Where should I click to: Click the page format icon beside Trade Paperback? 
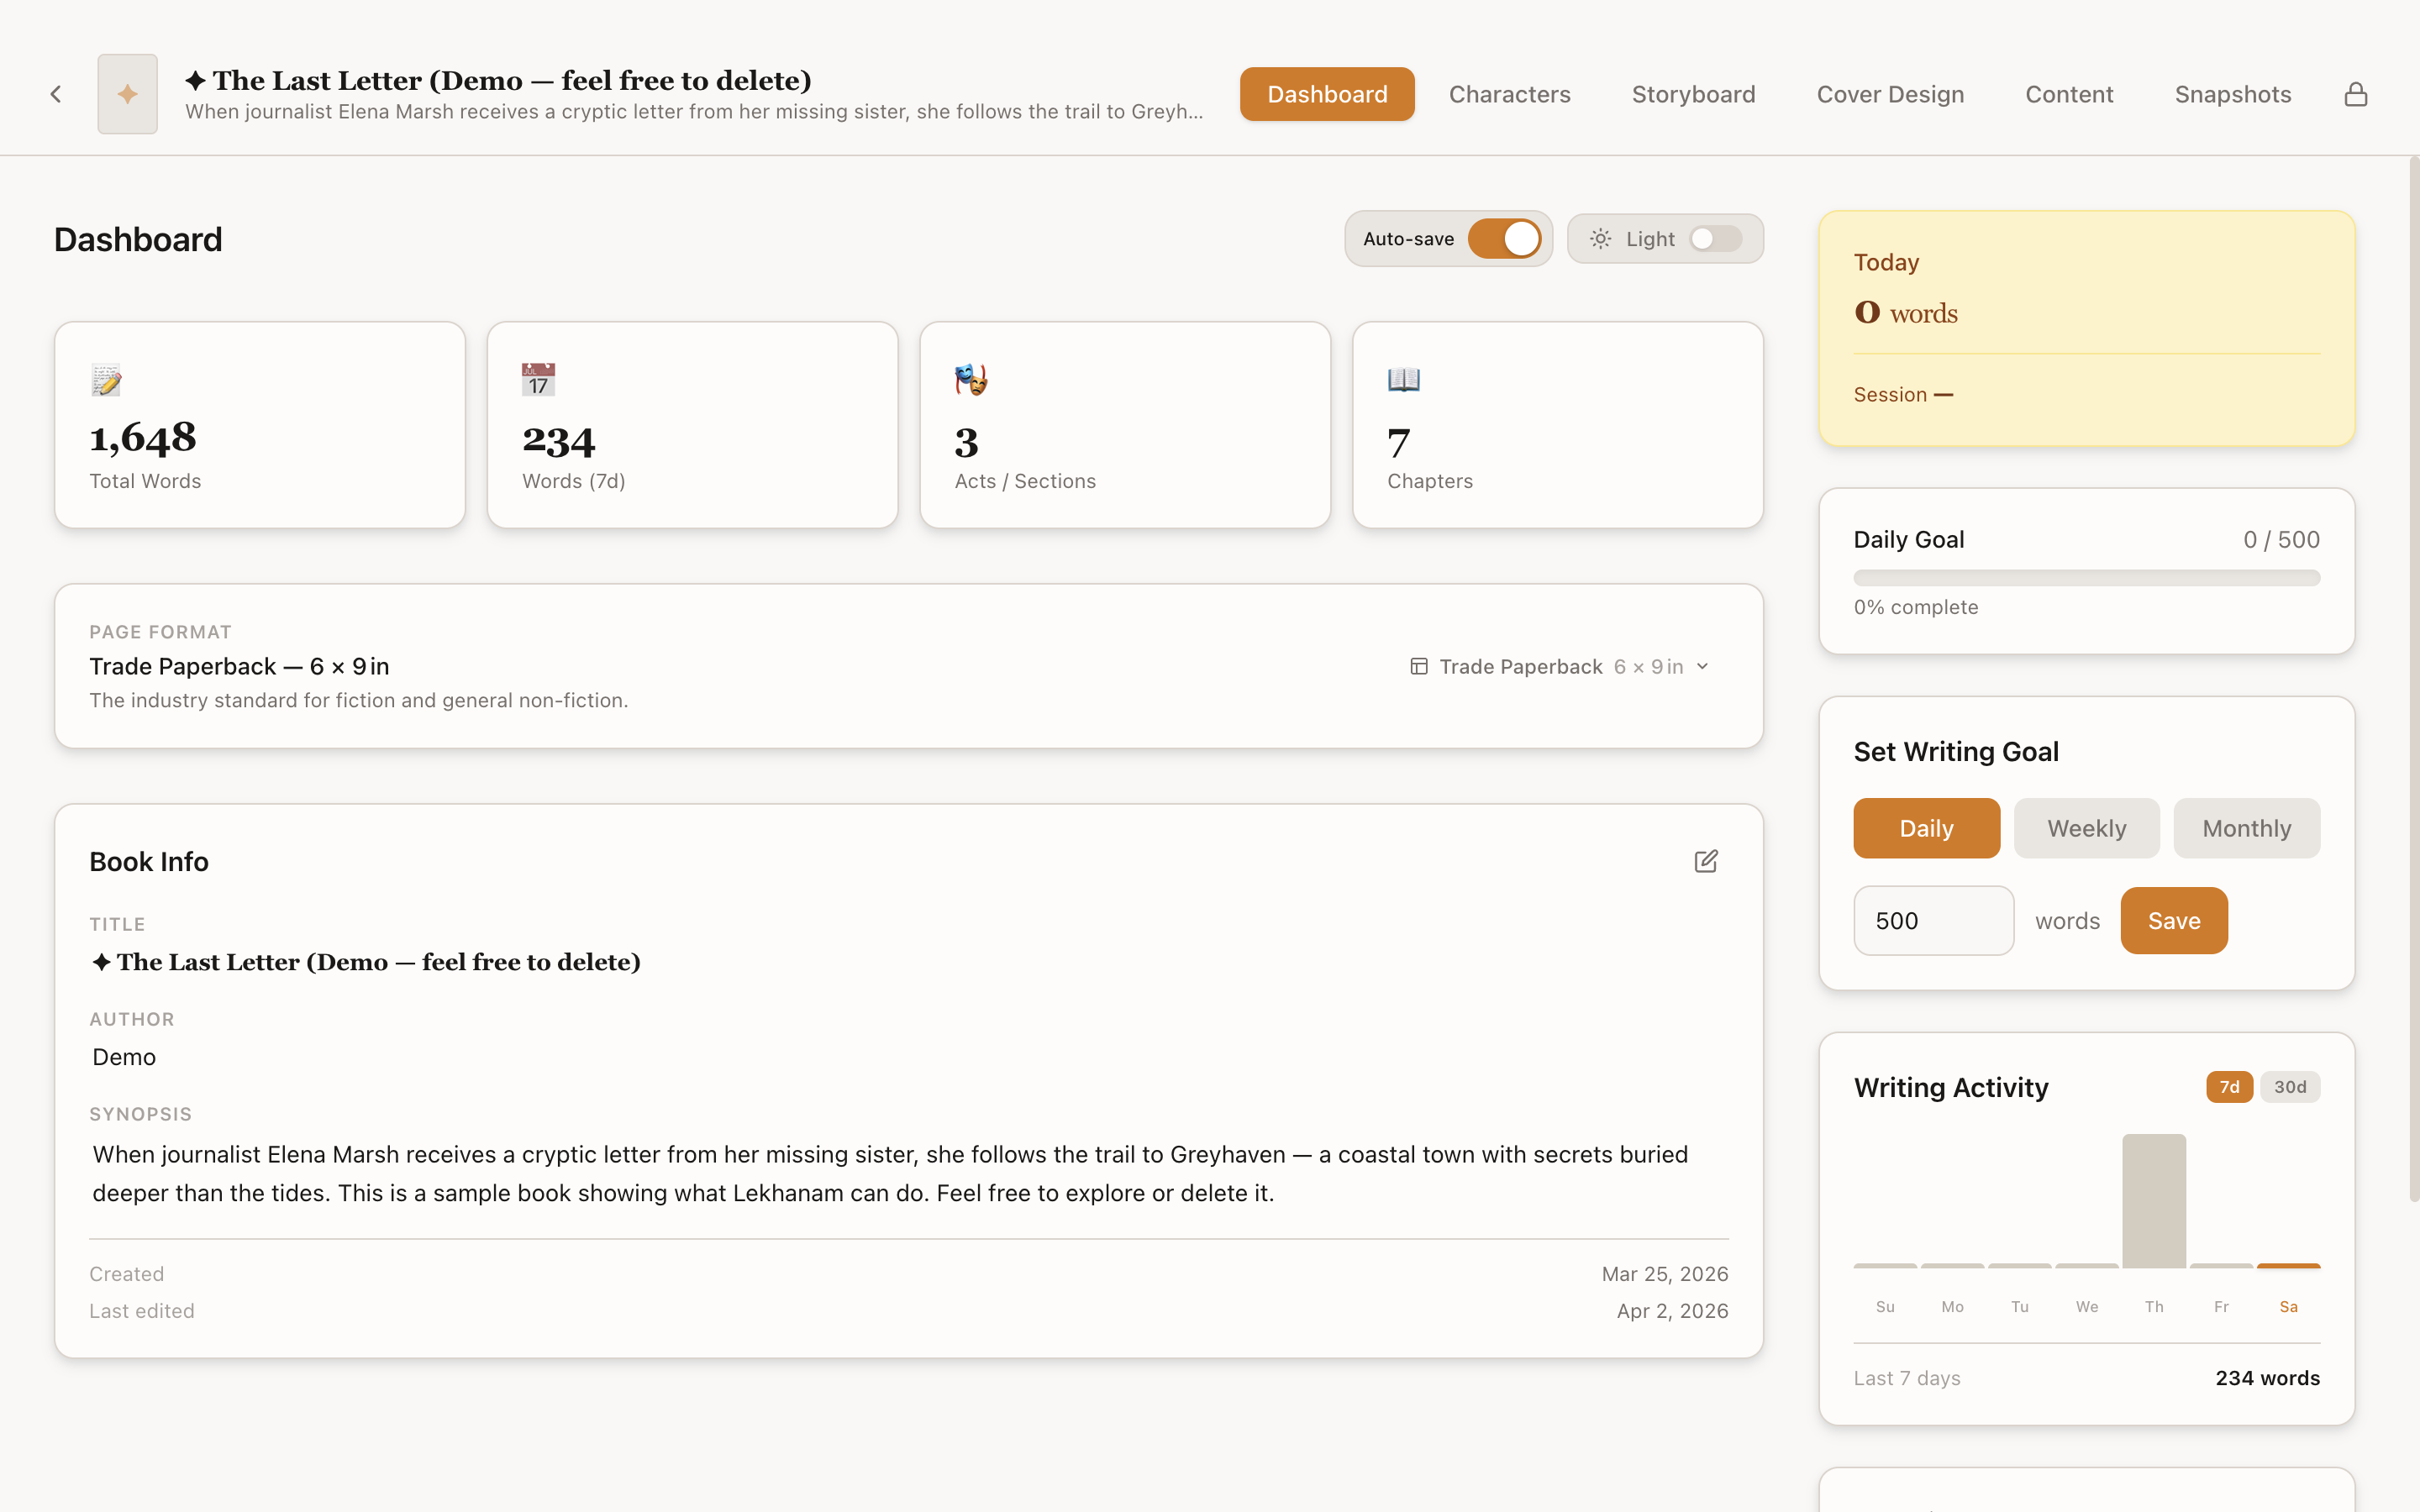[x=1419, y=665]
